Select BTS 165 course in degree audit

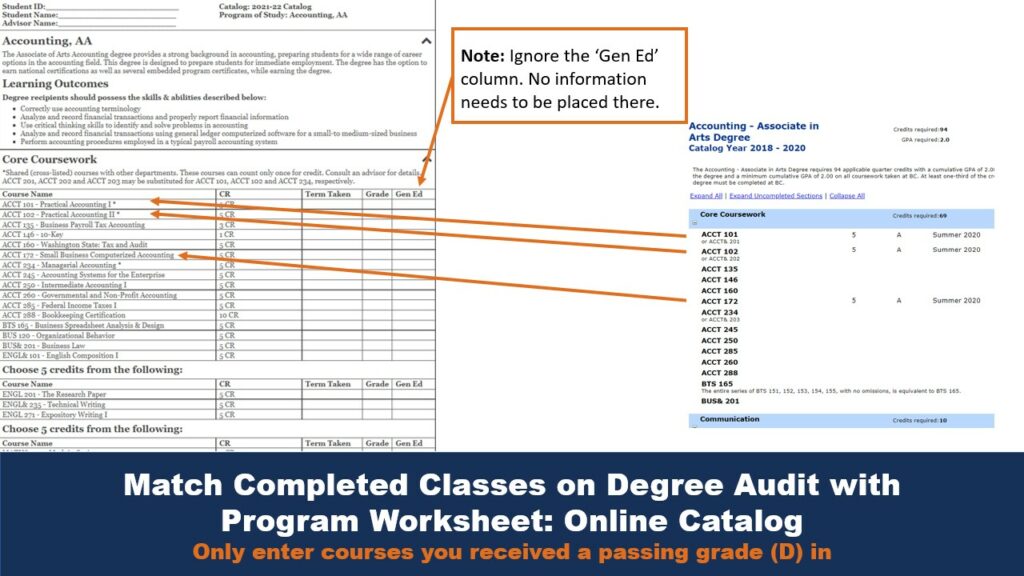pos(717,384)
